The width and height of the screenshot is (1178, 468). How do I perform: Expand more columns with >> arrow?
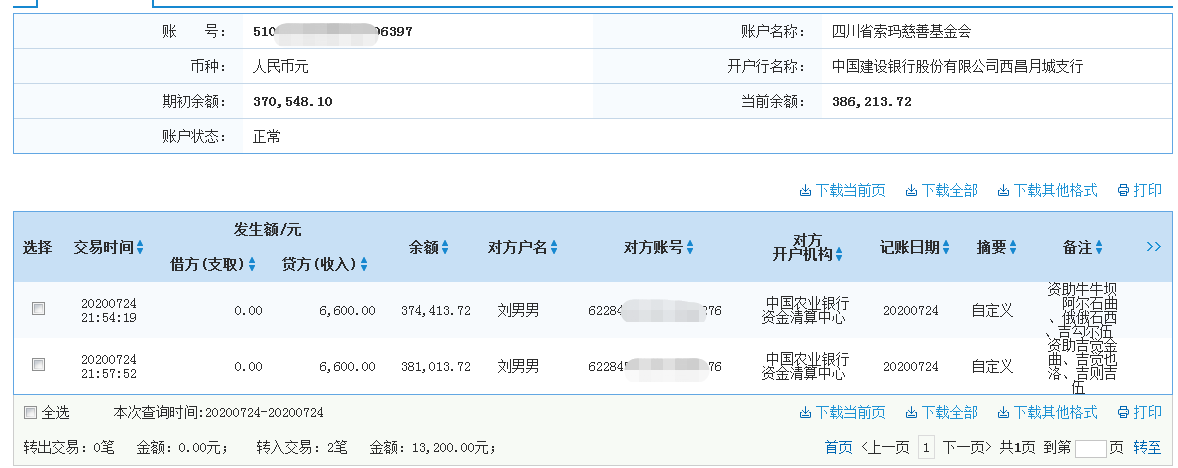point(1153,247)
